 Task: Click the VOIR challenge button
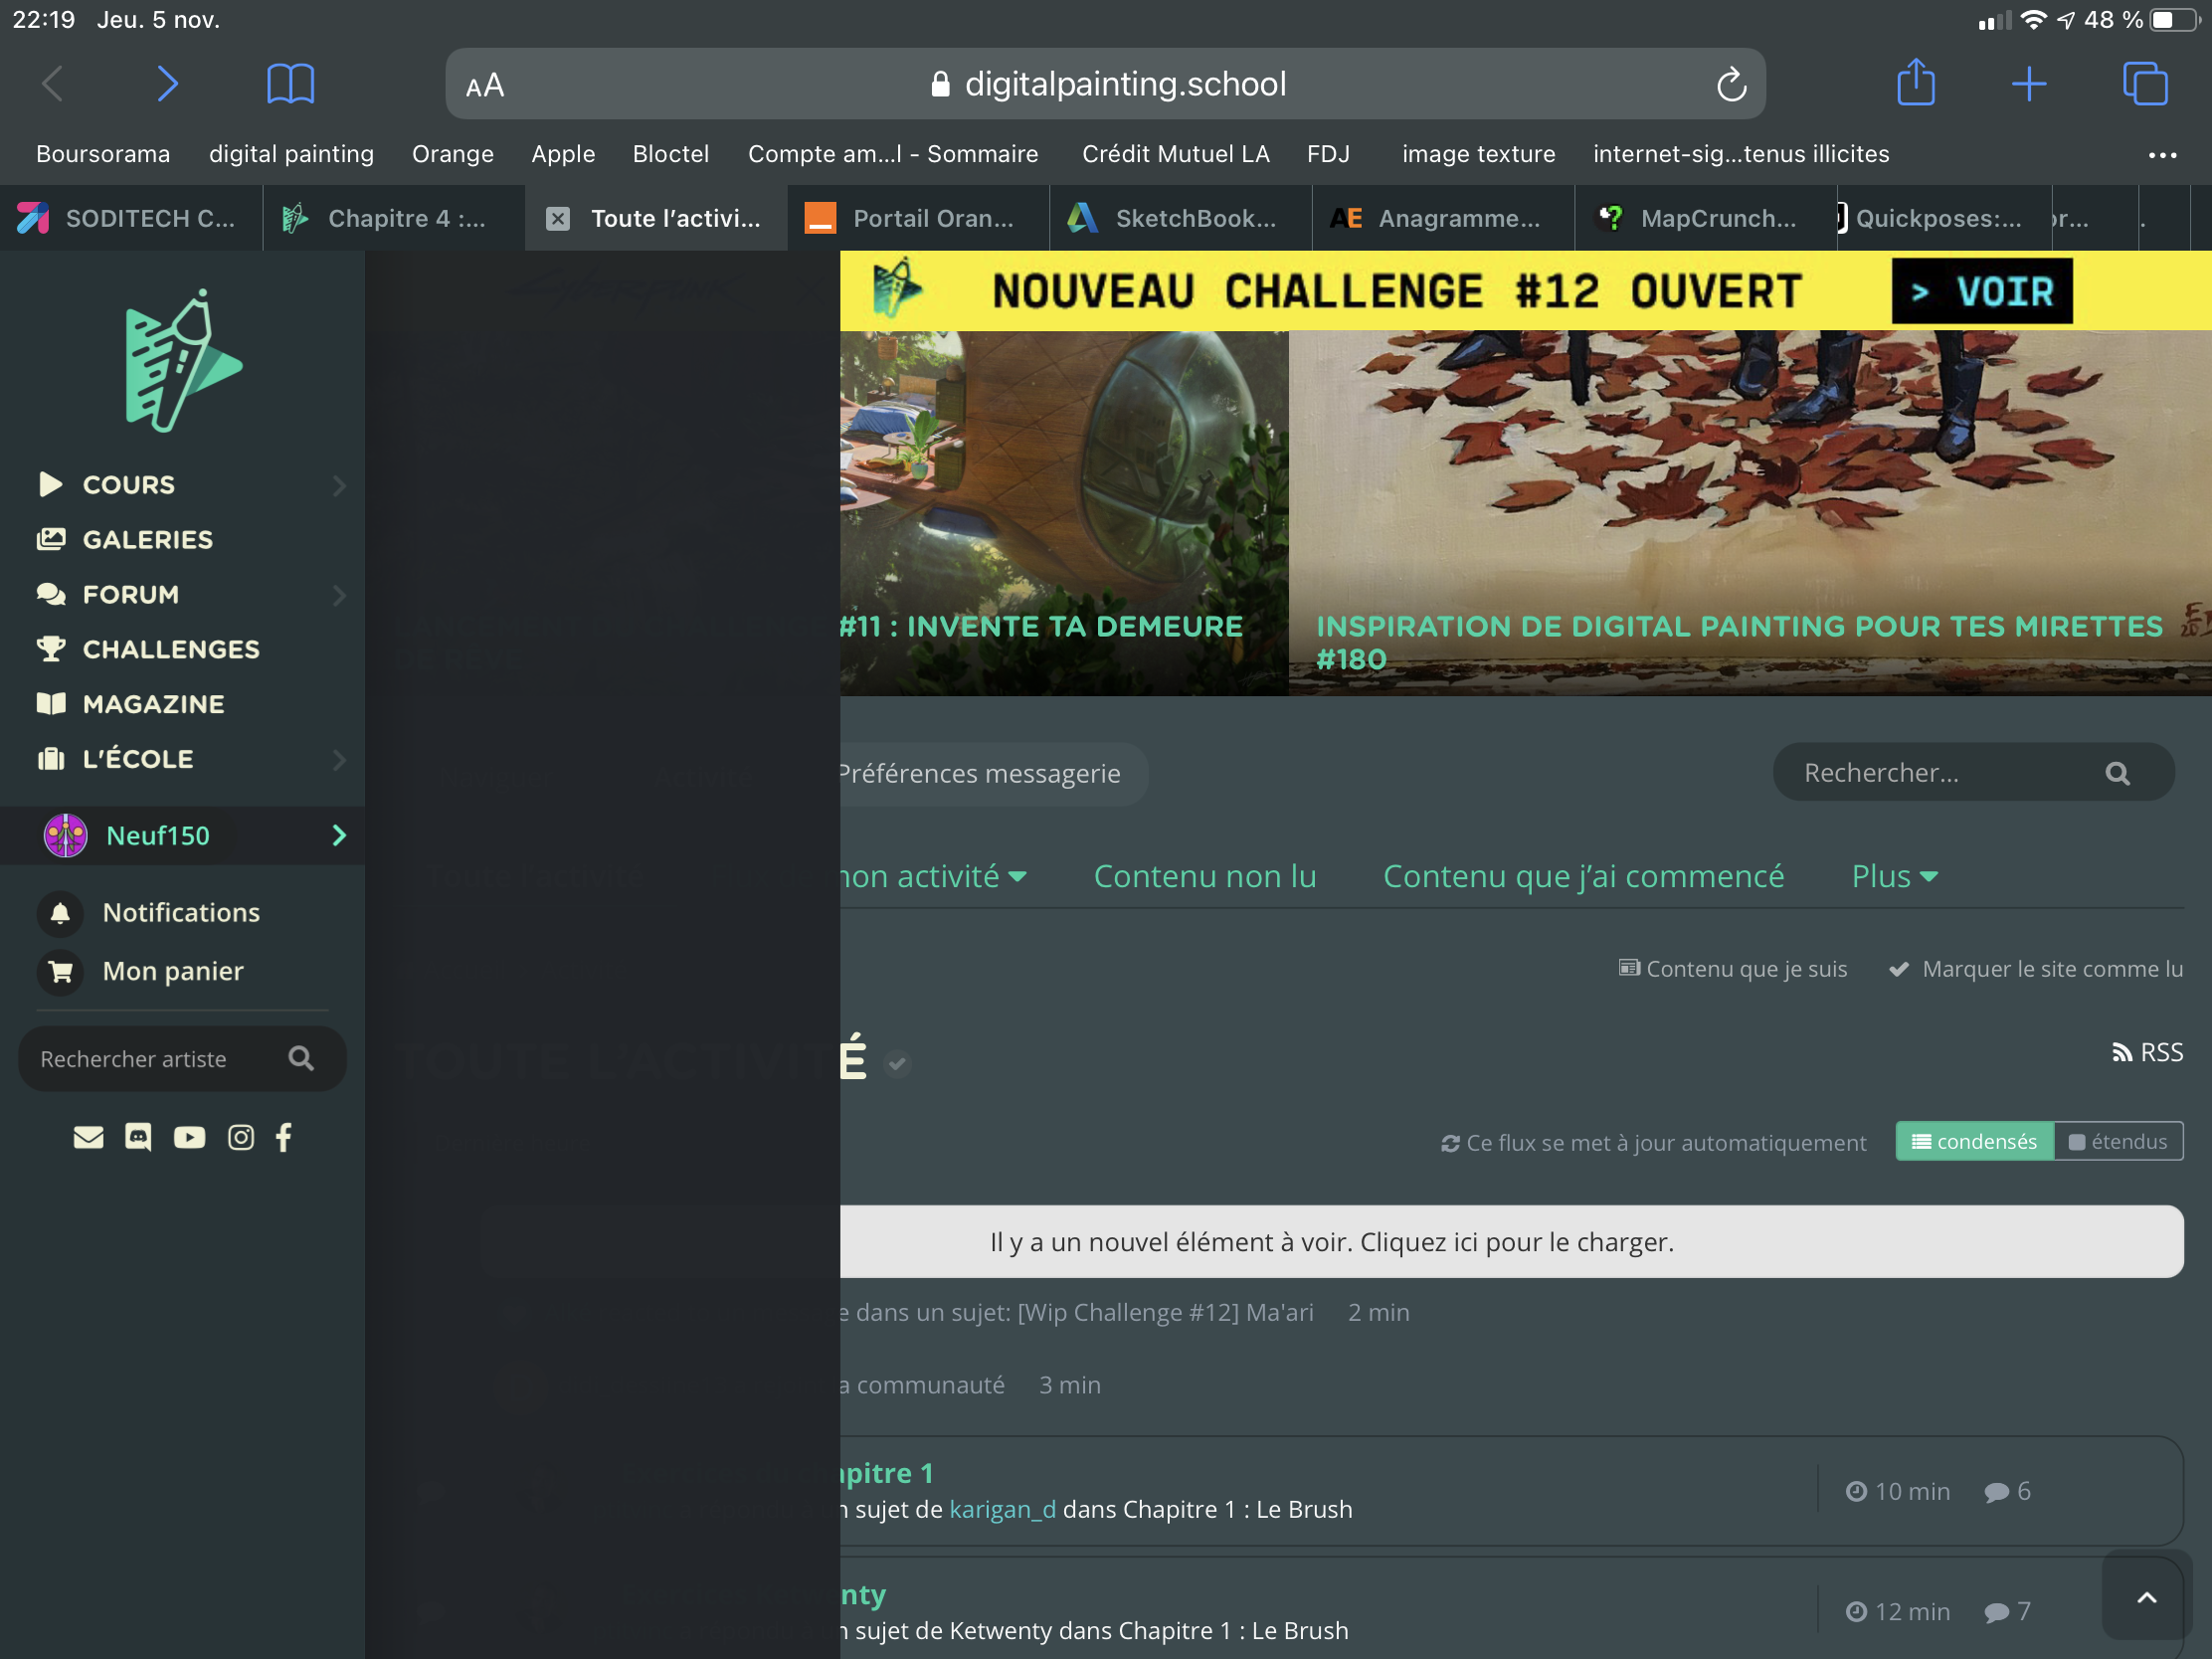click(x=1981, y=291)
